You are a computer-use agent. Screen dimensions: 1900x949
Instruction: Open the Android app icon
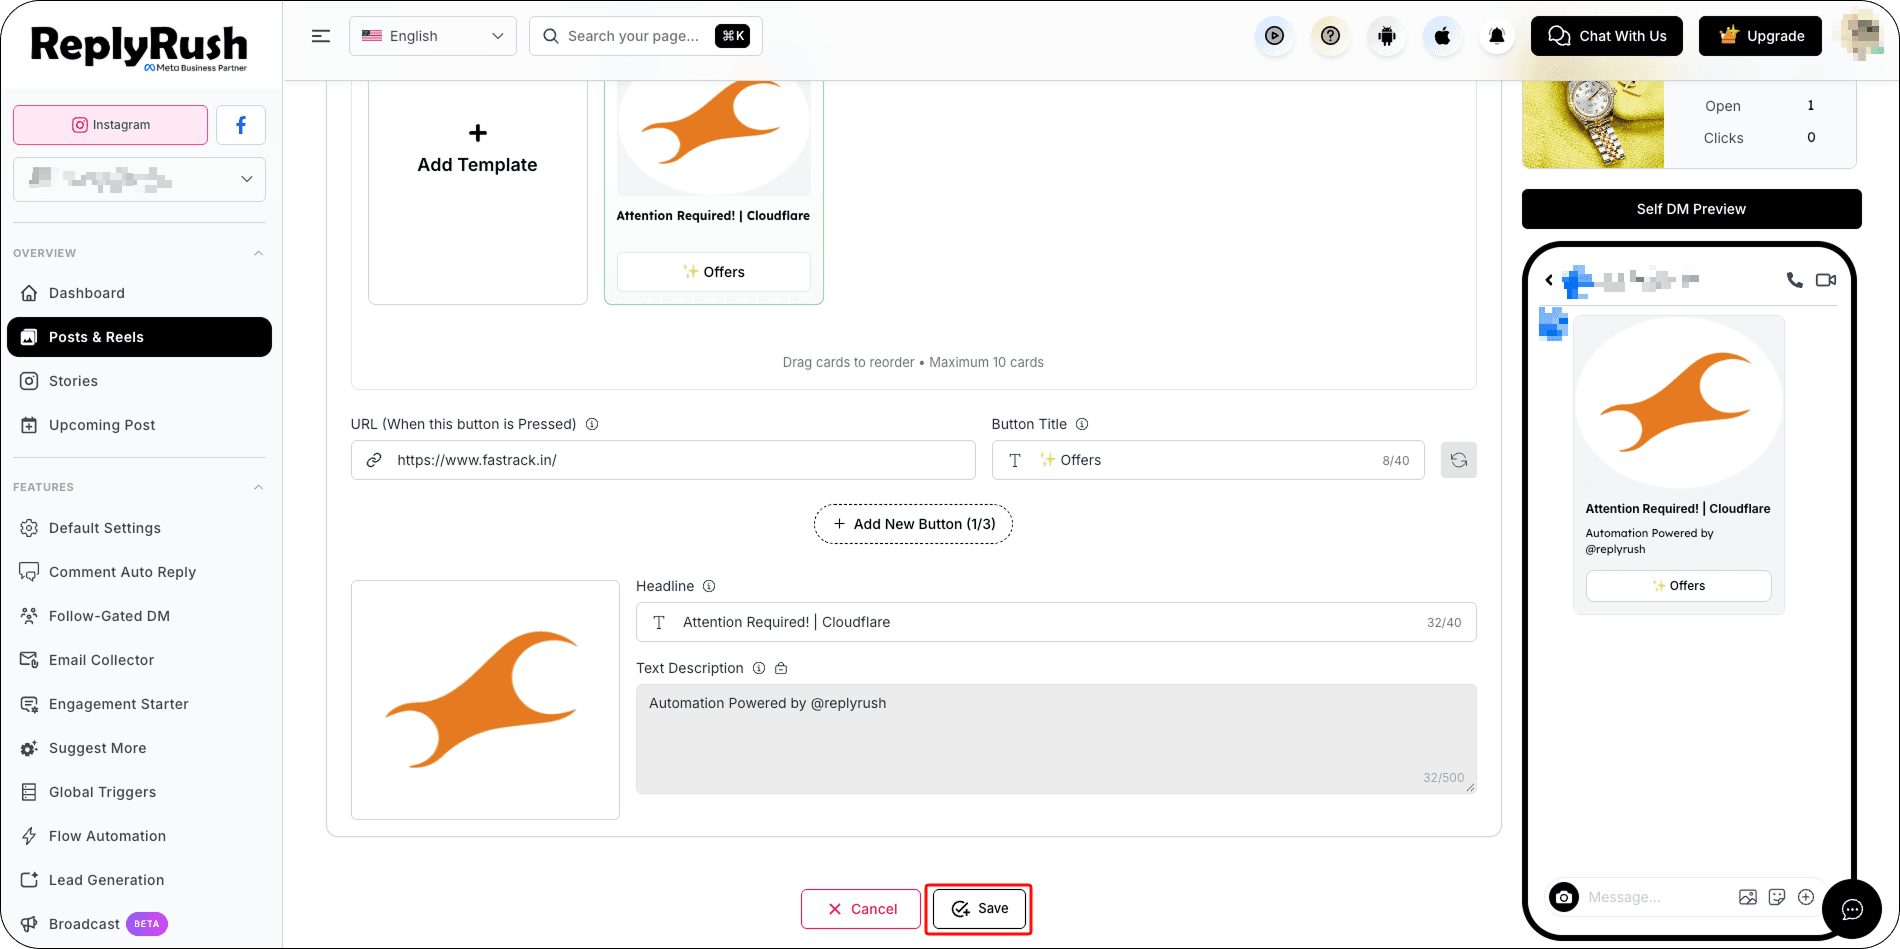[1386, 36]
